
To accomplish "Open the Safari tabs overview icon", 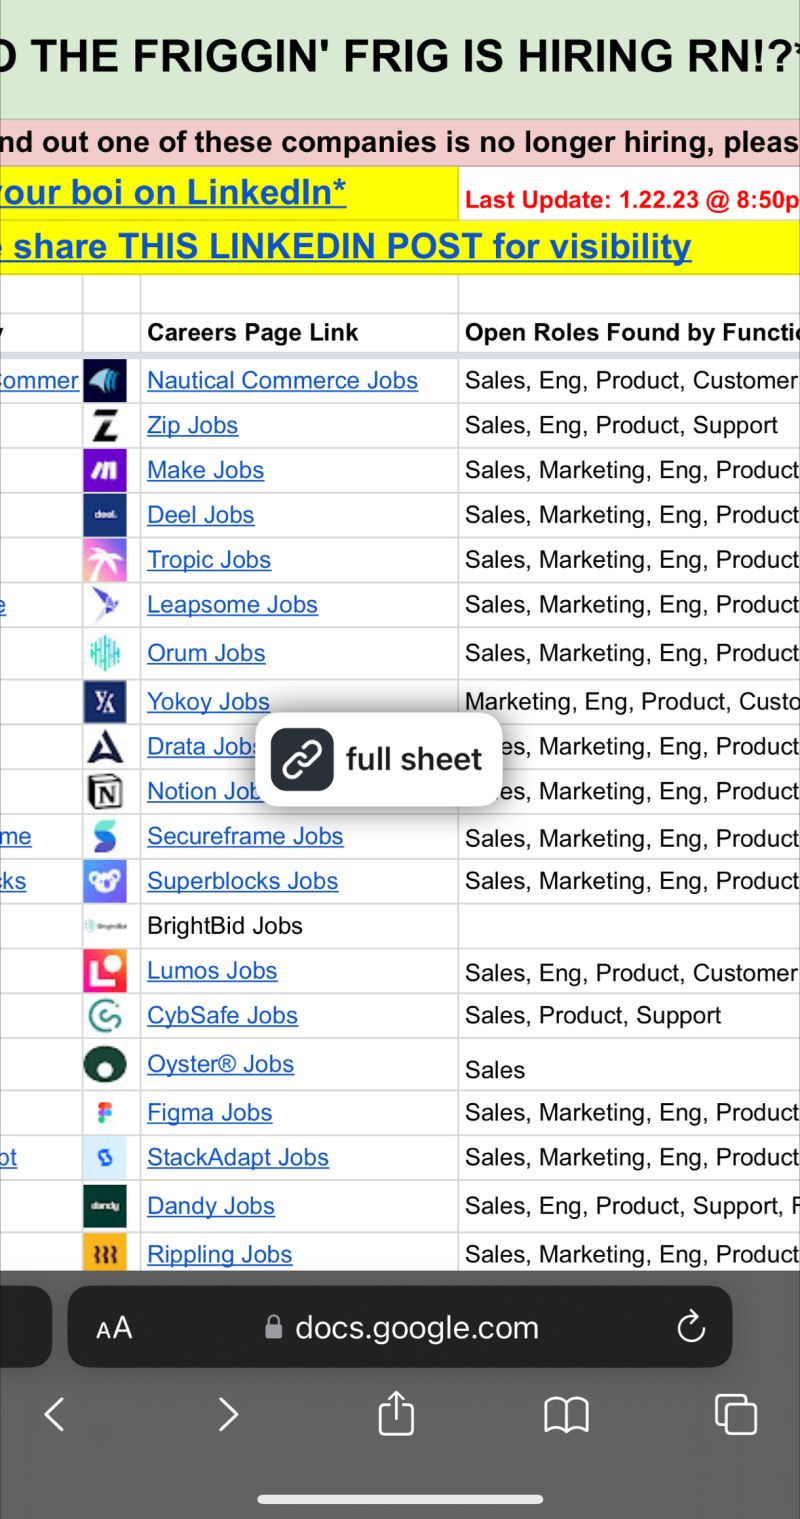I will point(735,1414).
